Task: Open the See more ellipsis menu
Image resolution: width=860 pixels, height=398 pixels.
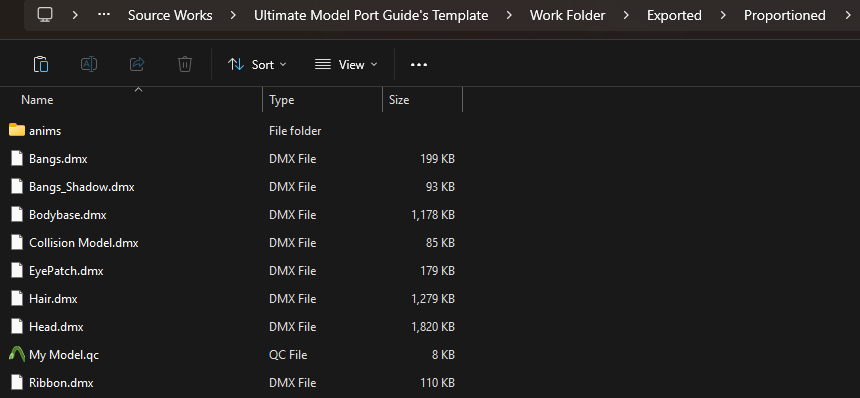Action: tap(419, 65)
